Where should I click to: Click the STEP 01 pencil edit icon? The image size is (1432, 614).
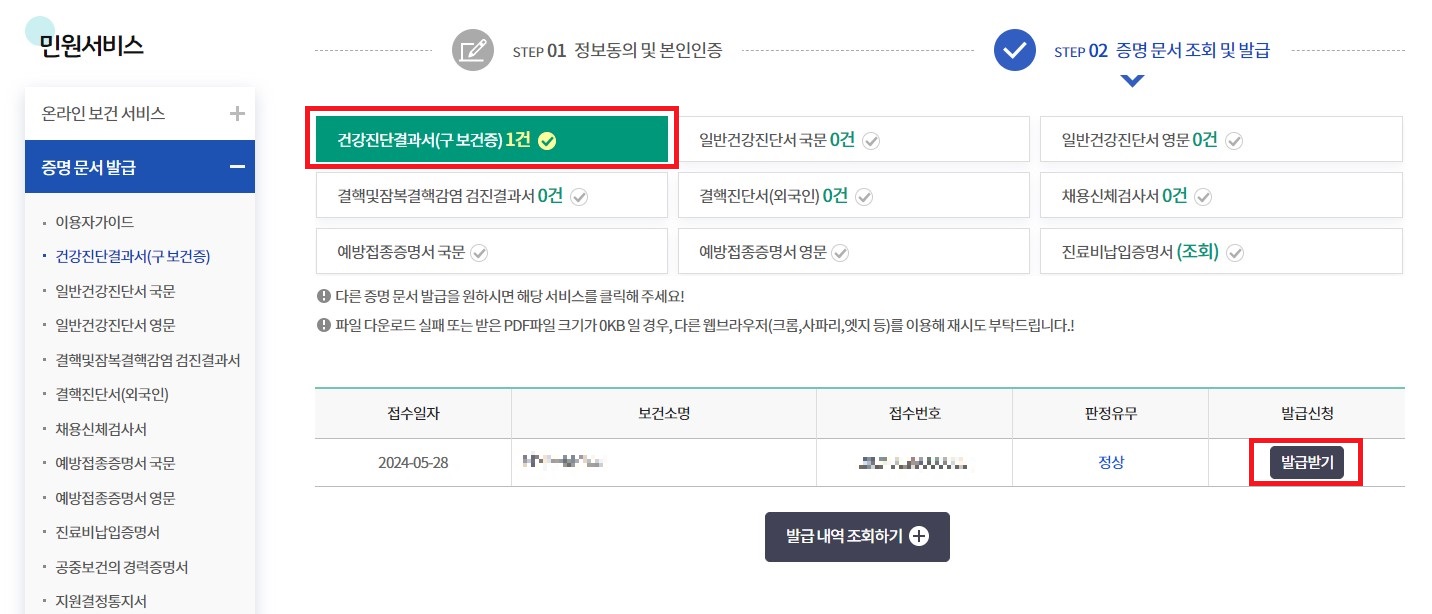tap(473, 50)
